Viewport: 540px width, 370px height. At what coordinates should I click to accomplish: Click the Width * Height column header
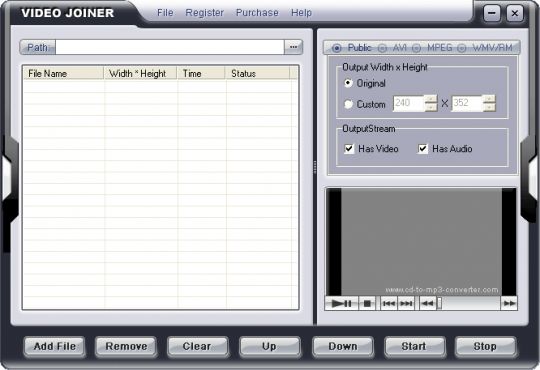click(x=140, y=73)
